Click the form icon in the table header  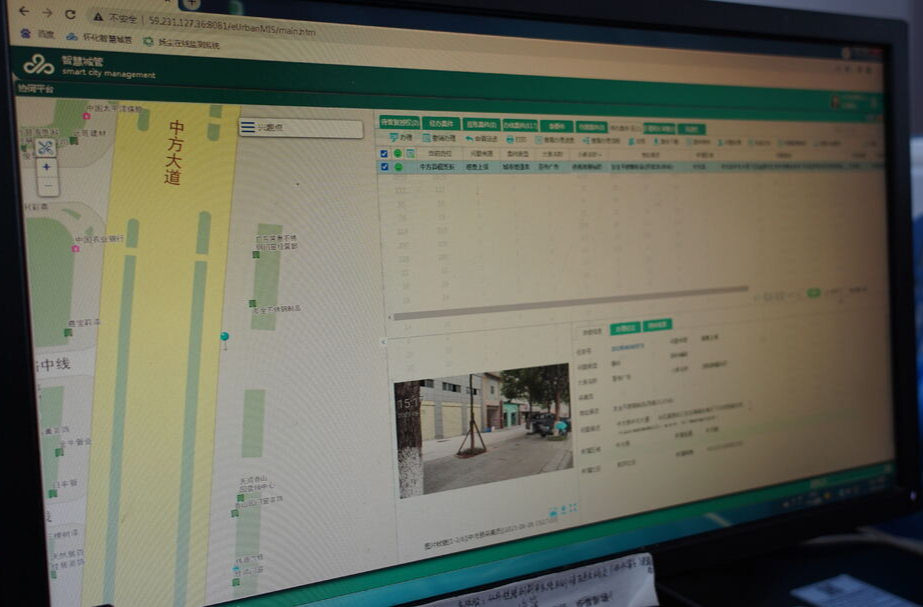(411, 154)
